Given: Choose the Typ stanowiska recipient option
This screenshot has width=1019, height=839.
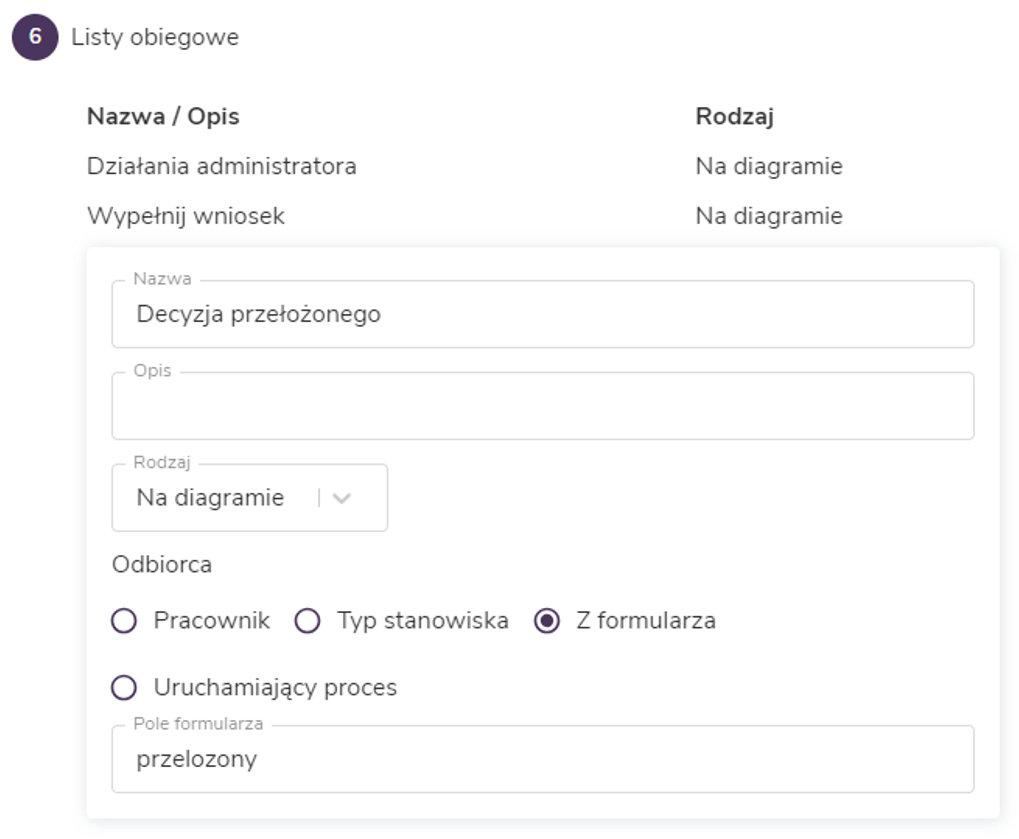Looking at the screenshot, I should (308, 621).
